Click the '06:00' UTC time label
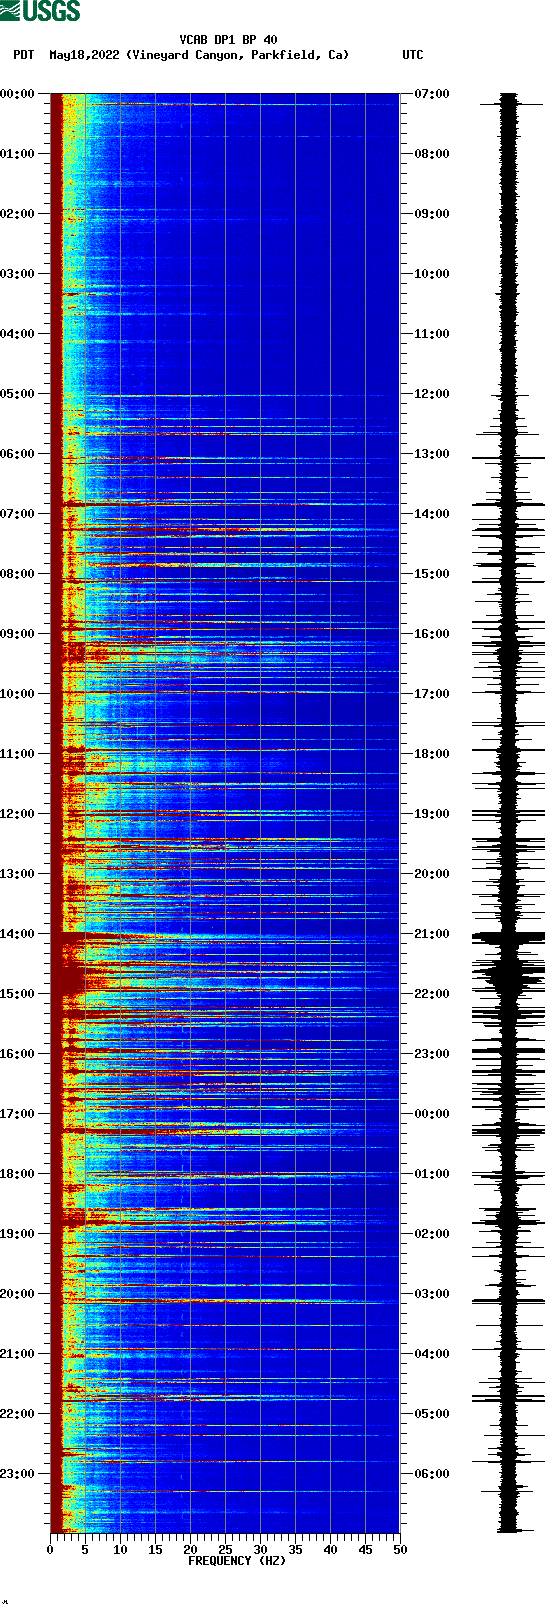 point(432,1474)
